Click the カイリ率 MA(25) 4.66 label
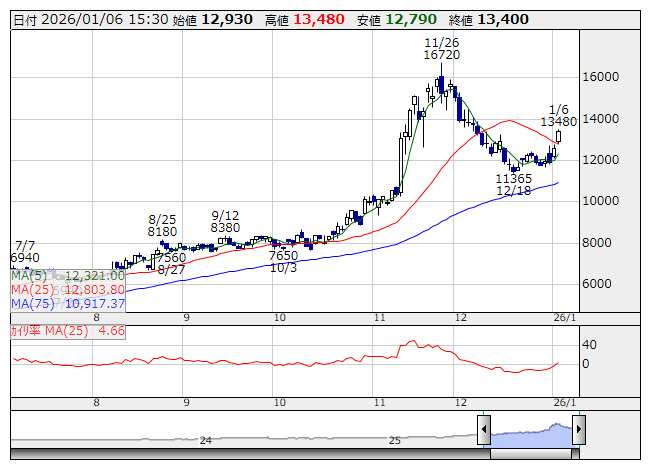 (67, 331)
